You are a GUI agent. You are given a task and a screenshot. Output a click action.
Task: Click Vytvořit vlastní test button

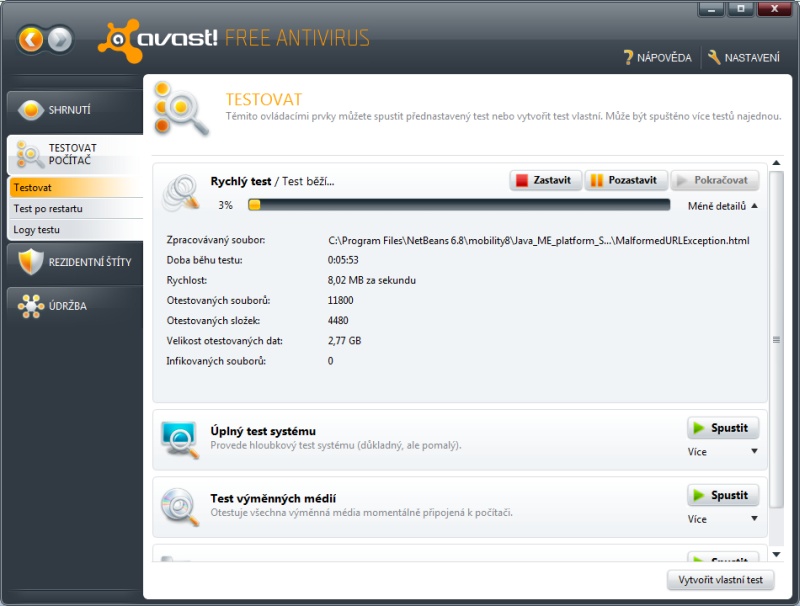pyautogui.click(x=720, y=580)
